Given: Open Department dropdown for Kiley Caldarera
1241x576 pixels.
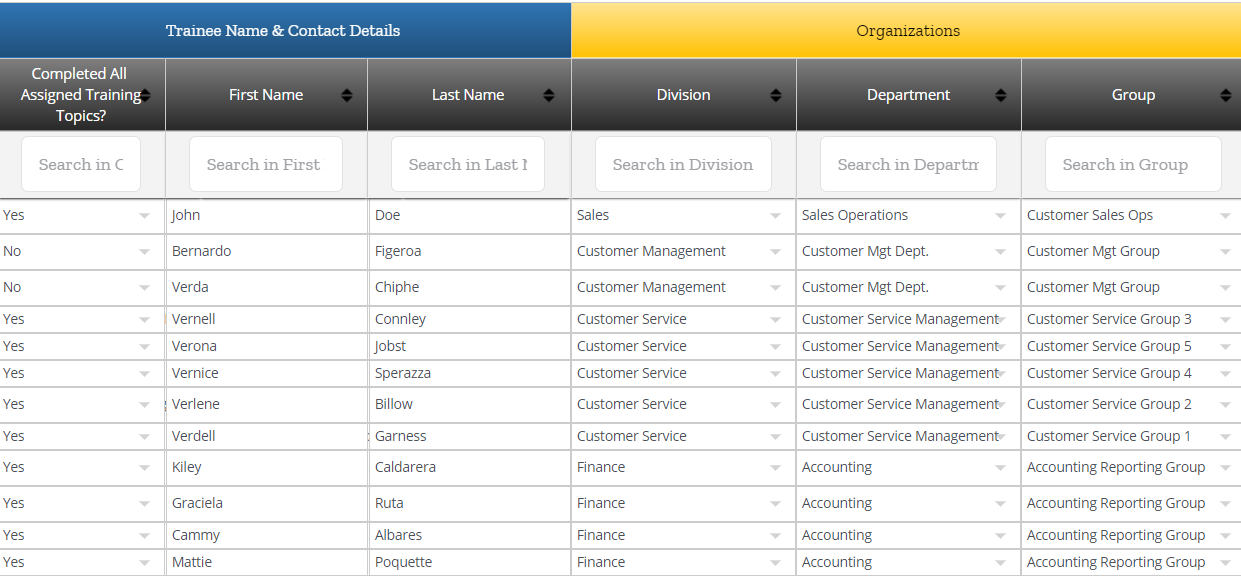Looking at the screenshot, I should point(1001,468).
